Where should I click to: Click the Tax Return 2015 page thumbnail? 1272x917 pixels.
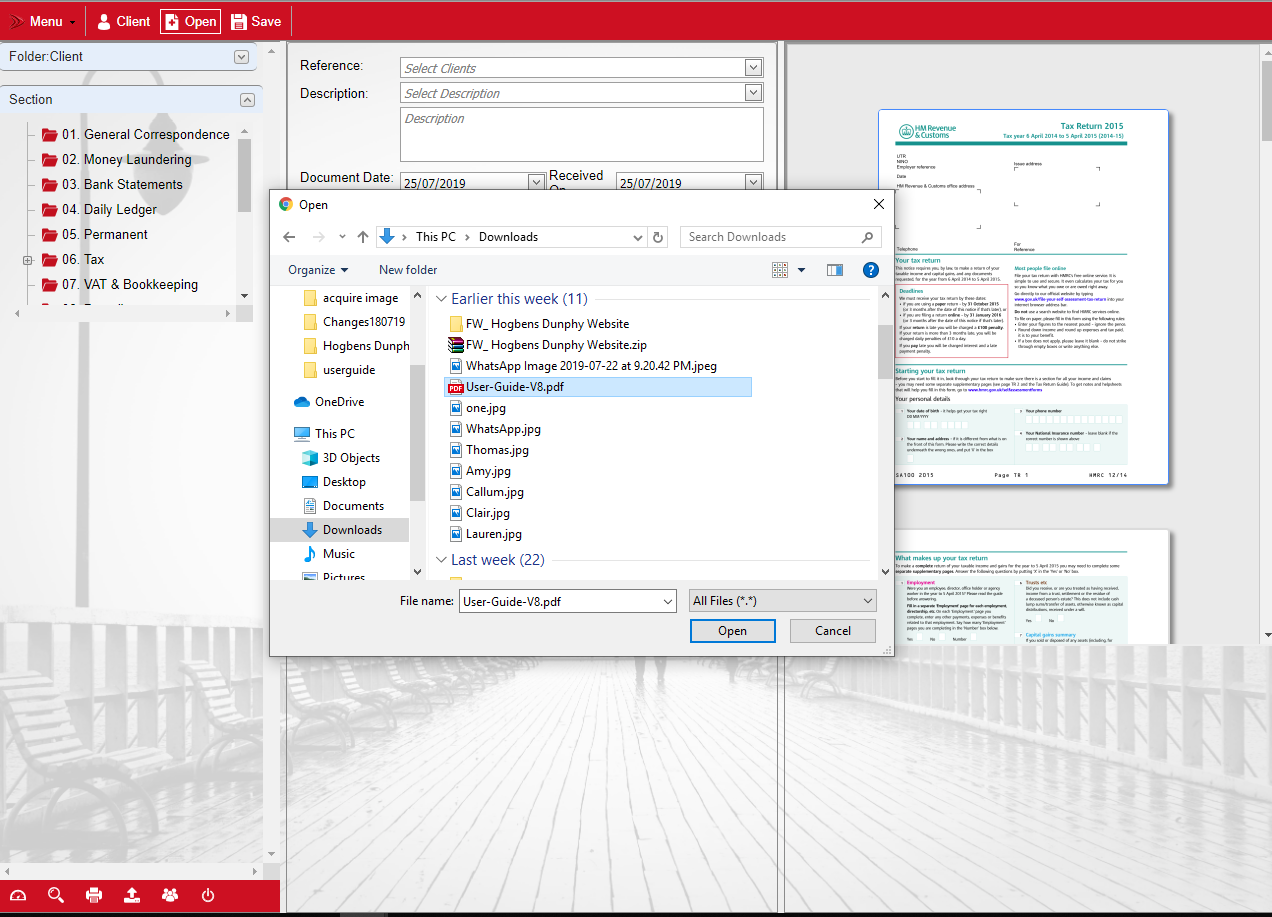click(1023, 298)
